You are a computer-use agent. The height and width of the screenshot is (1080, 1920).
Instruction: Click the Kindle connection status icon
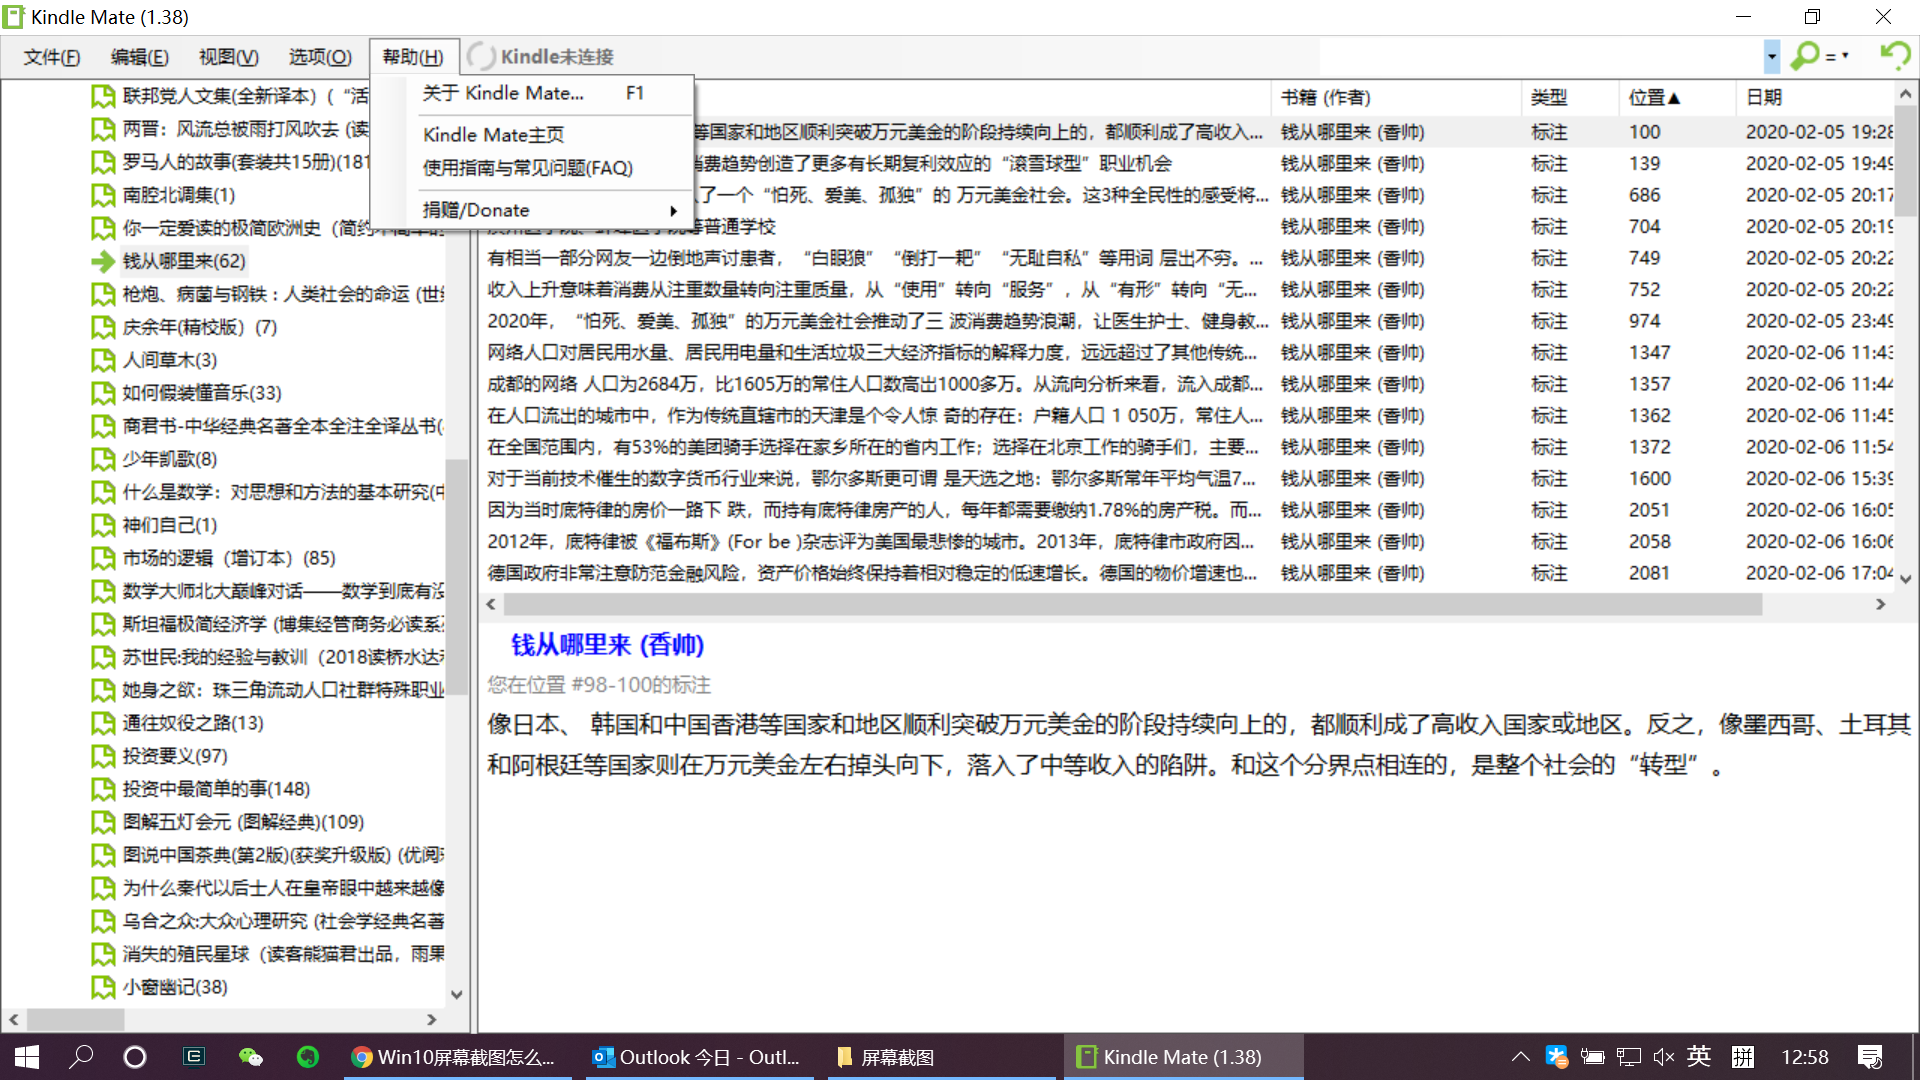point(481,57)
